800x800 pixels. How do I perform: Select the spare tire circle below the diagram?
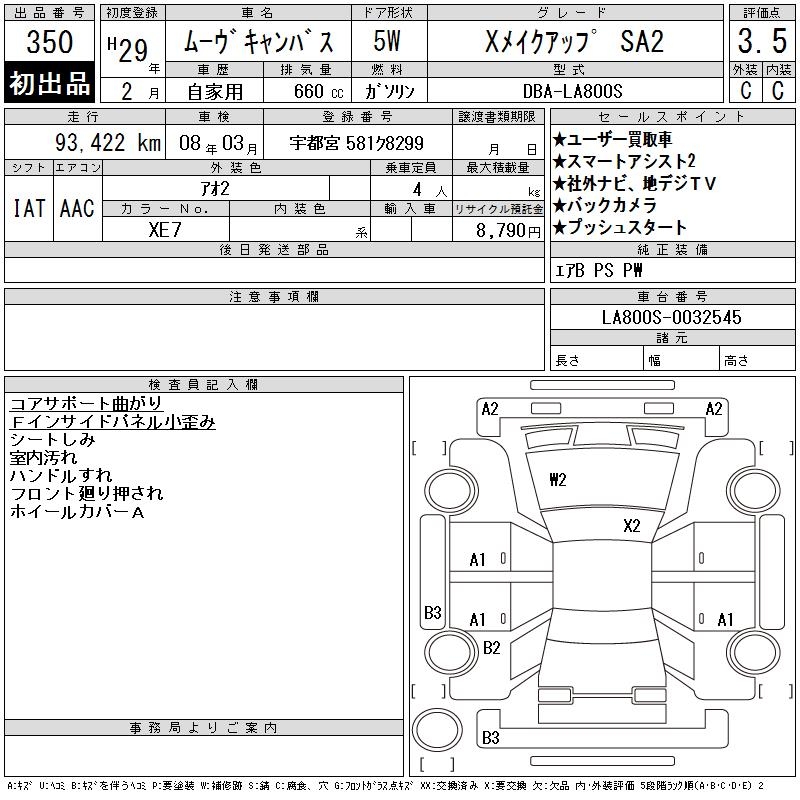coord(437,730)
